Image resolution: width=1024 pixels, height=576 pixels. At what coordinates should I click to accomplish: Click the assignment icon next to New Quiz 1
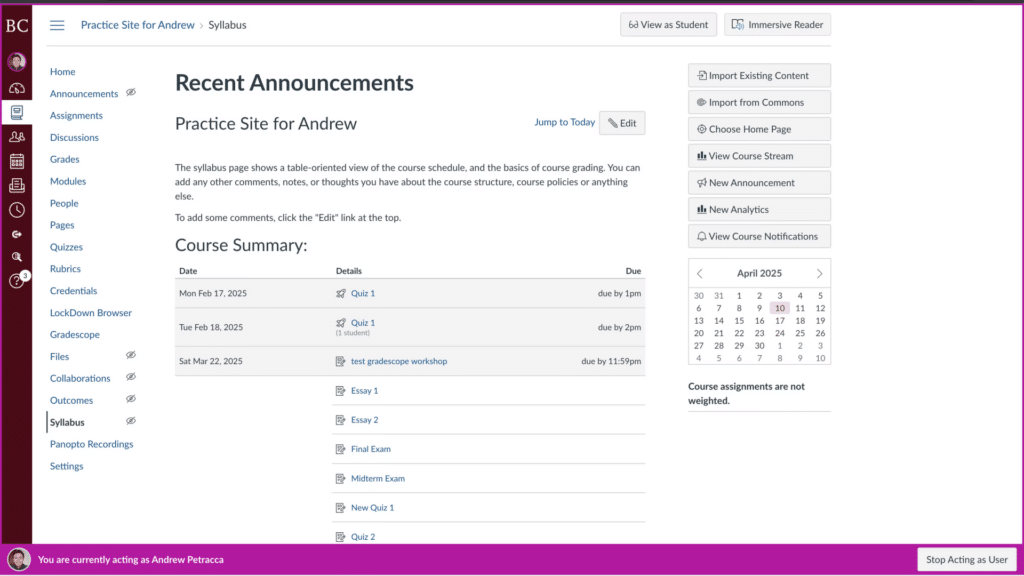(340, 507)
